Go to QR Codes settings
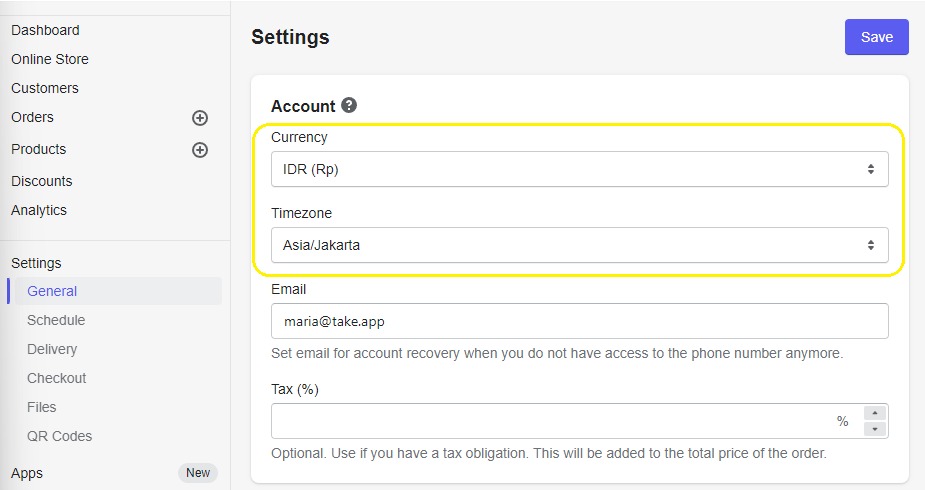The height and width of the screenshot is (490, 925). [59, 436]
